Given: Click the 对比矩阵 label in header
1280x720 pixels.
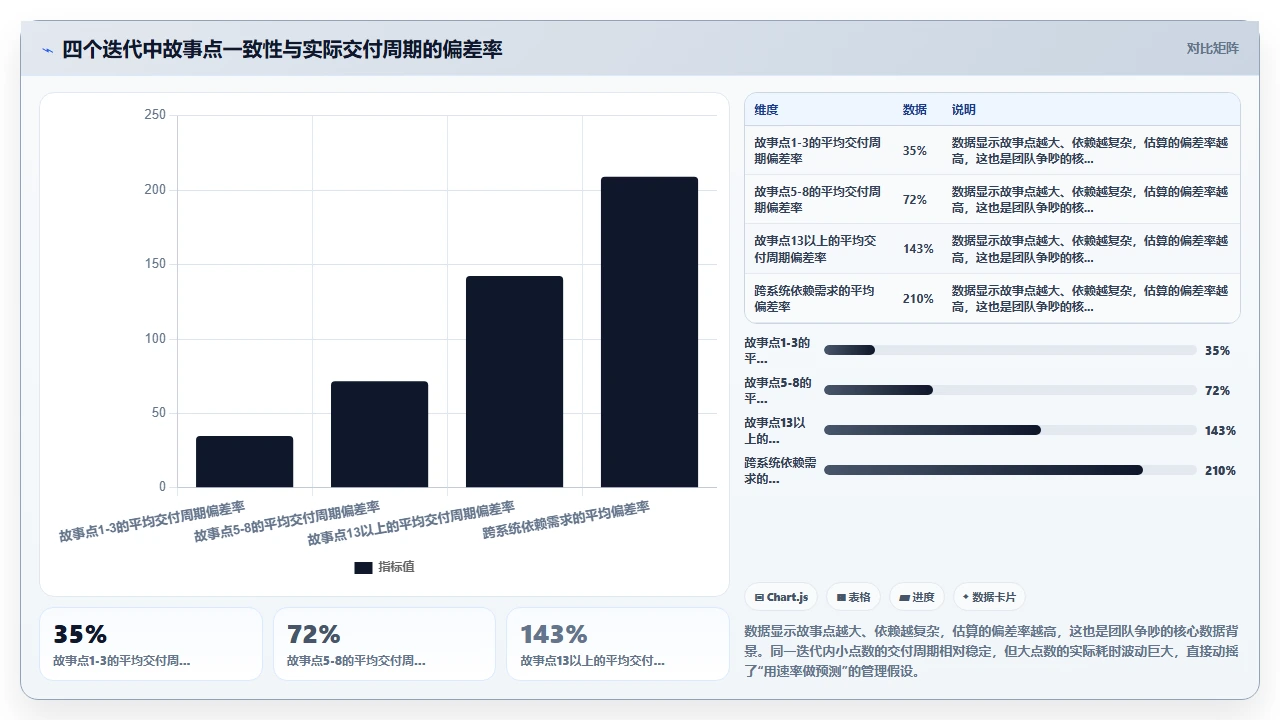Looking at the screenshot, I should (1212, 48).
